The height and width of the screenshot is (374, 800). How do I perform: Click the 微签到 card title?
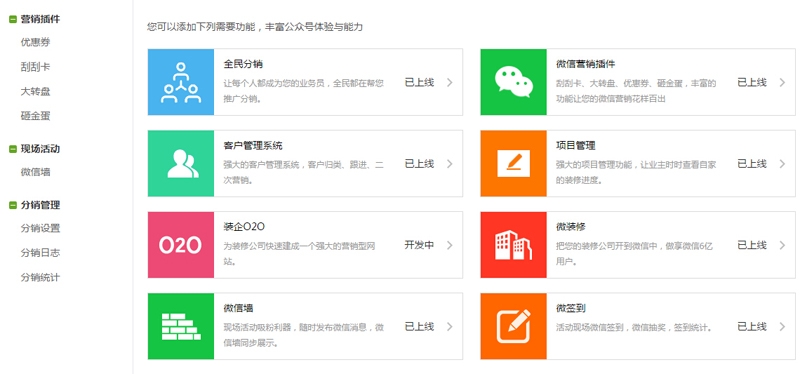[x=570, y=309]
